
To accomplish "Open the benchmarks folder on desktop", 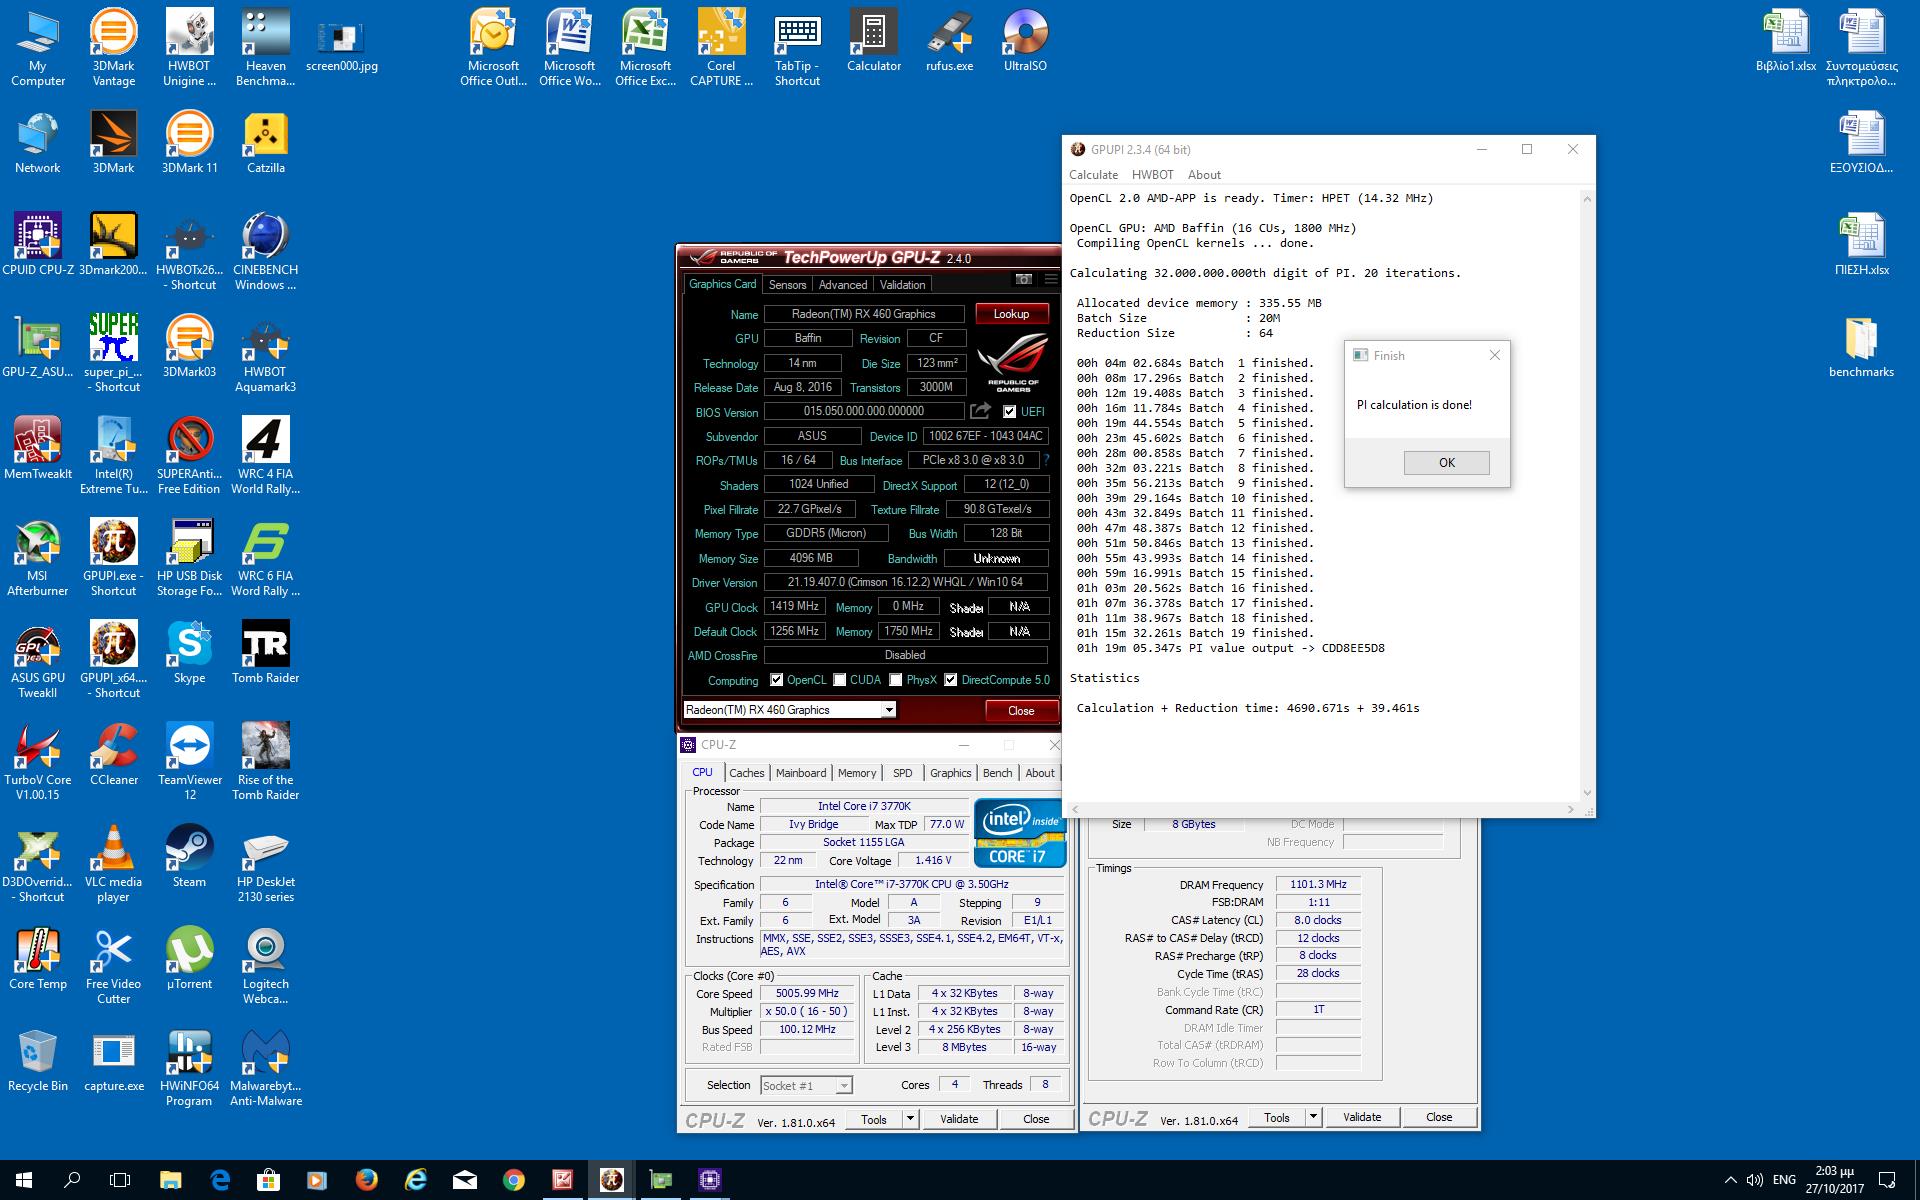I will coord(1861,346).
